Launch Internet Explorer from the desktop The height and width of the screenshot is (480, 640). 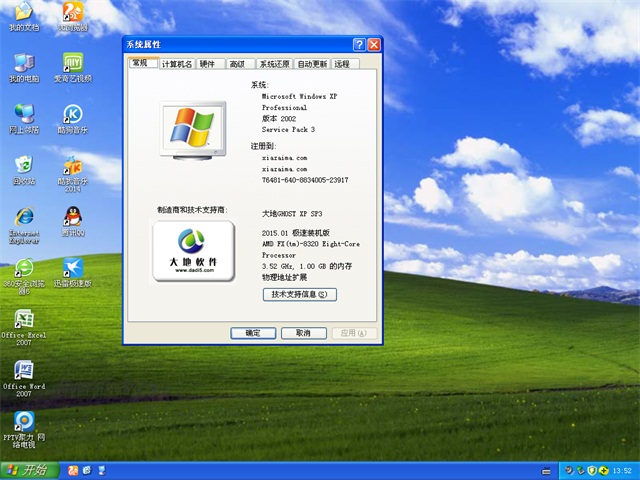click(23, 218)
